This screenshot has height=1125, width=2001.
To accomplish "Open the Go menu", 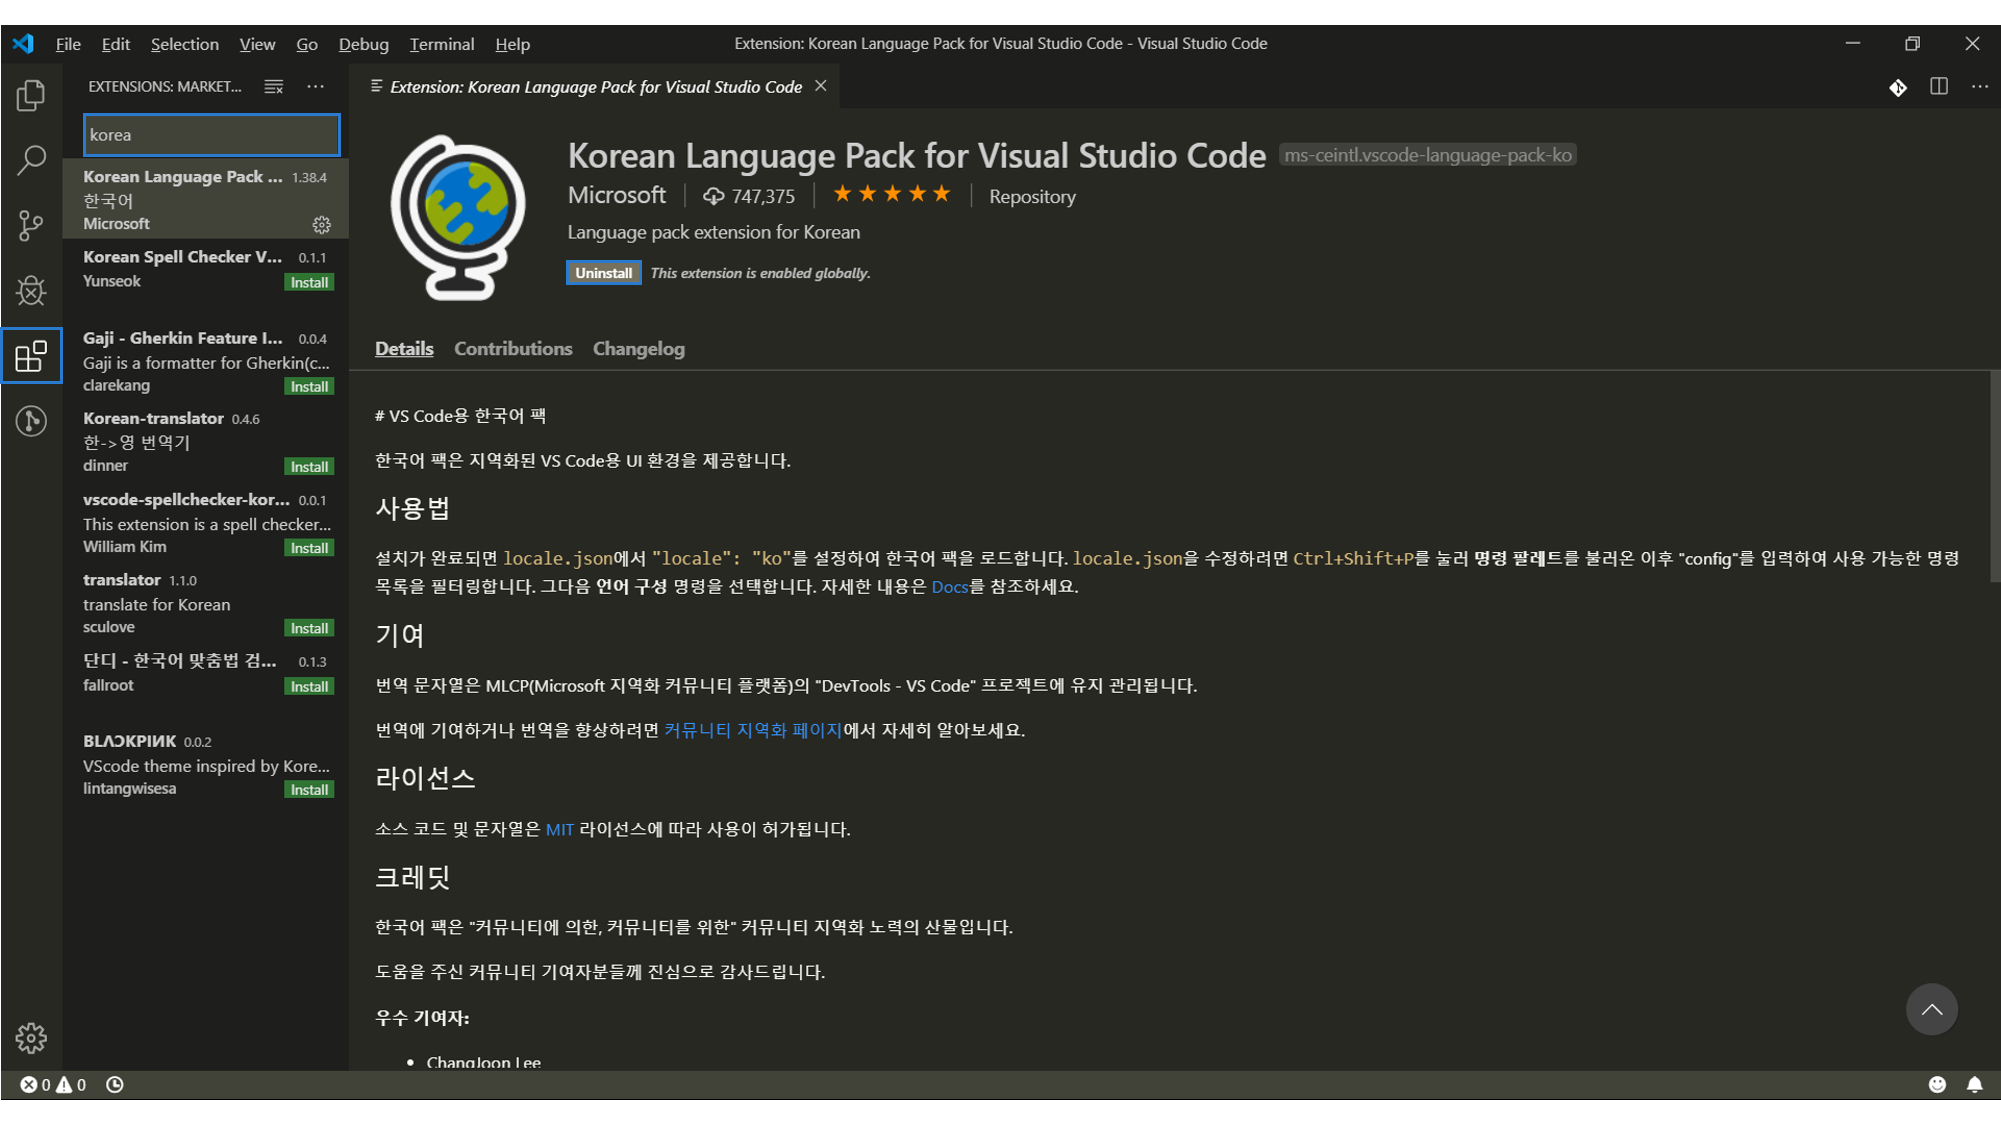I will (x=307, y=44).
